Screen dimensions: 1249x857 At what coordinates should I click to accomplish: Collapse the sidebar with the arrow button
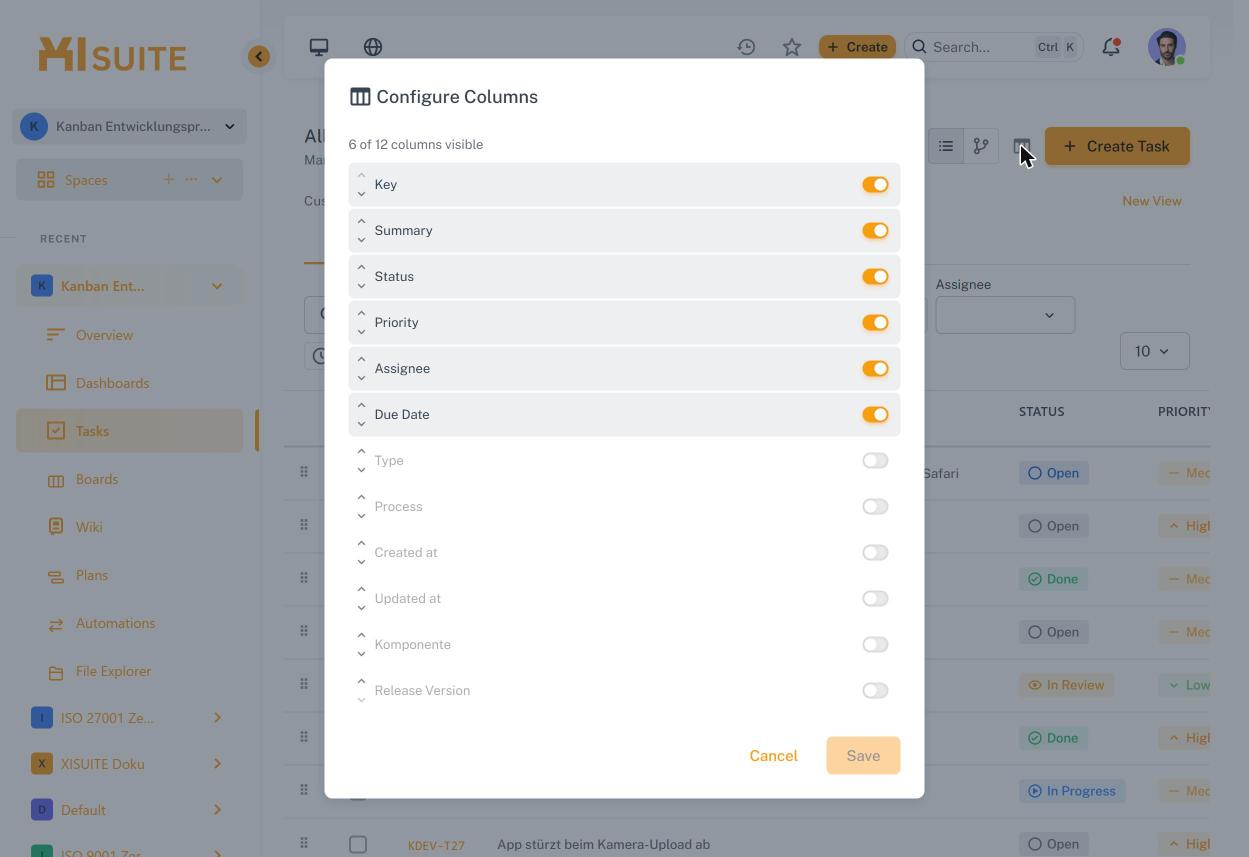(259, 56)
